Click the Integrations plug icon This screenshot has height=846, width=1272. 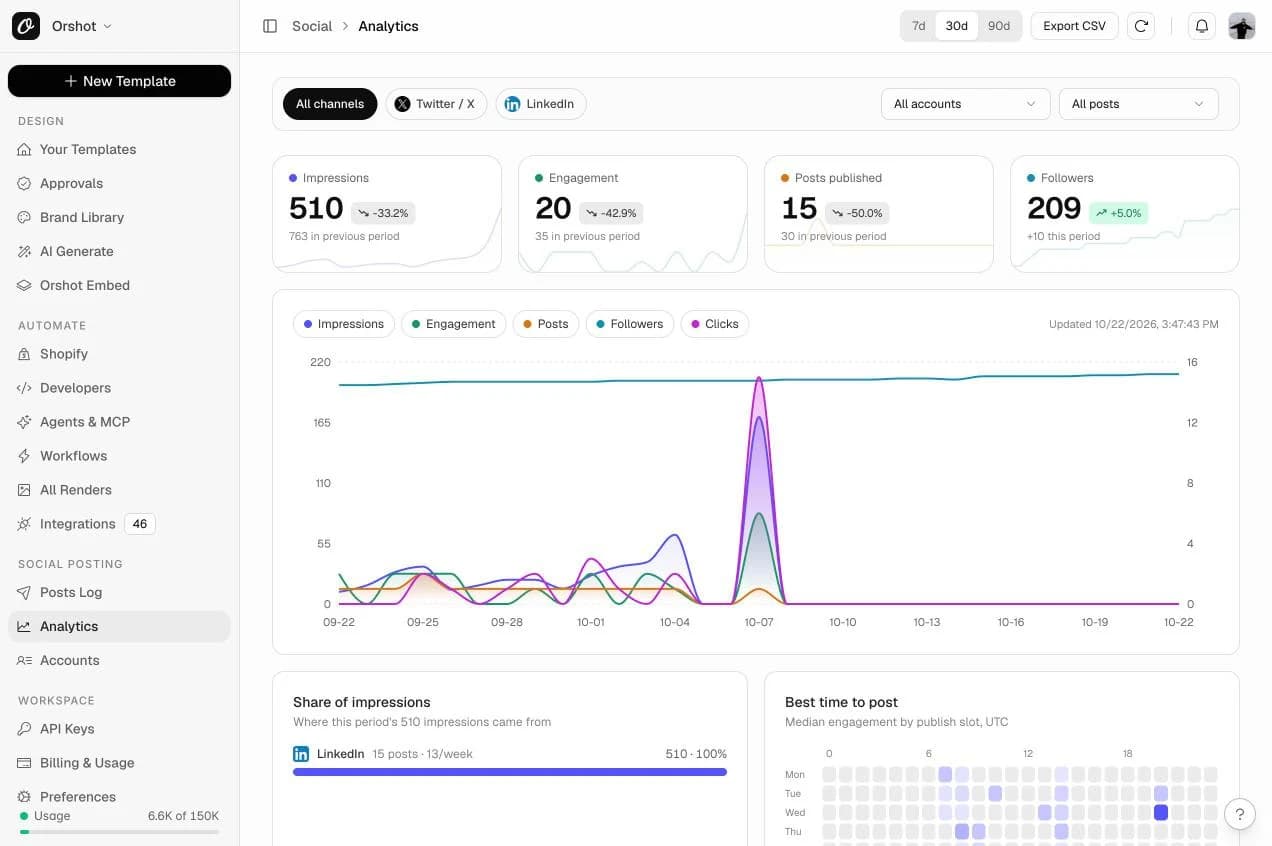25,524
